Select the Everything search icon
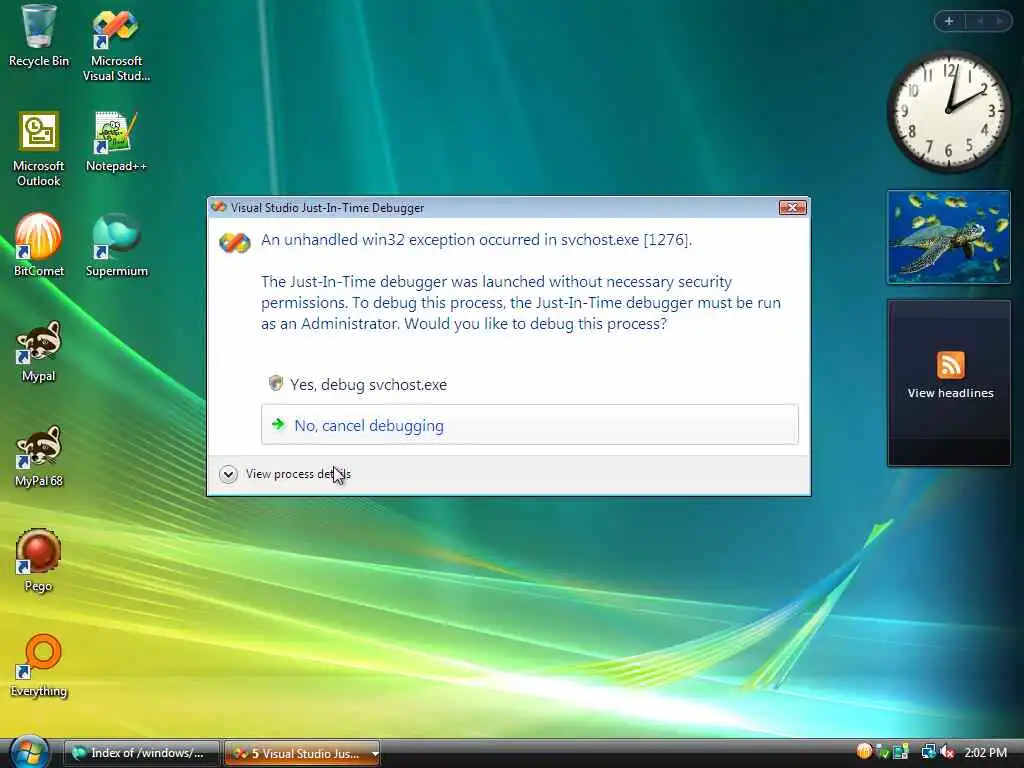 pos(39,666)
